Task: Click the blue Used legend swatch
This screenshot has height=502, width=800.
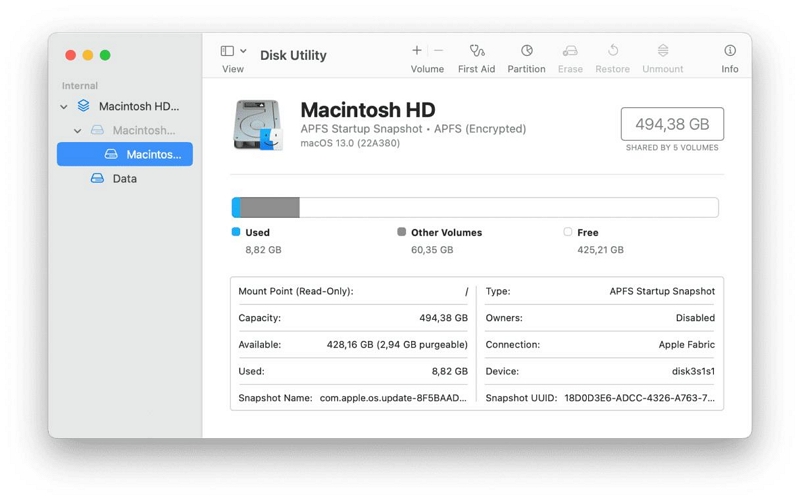Action: 236,232
